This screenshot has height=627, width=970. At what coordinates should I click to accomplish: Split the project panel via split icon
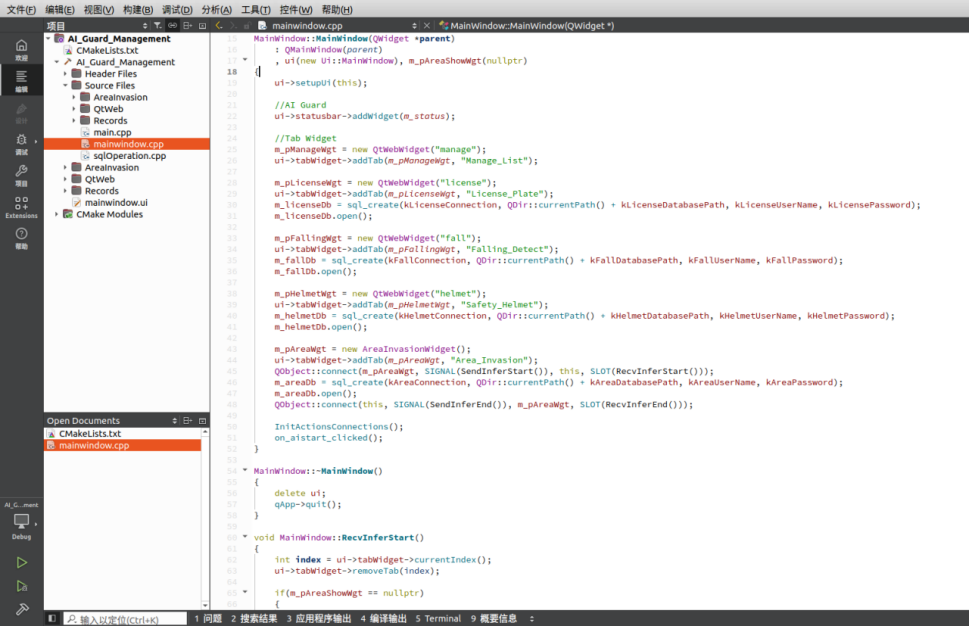tap(187, 25)
